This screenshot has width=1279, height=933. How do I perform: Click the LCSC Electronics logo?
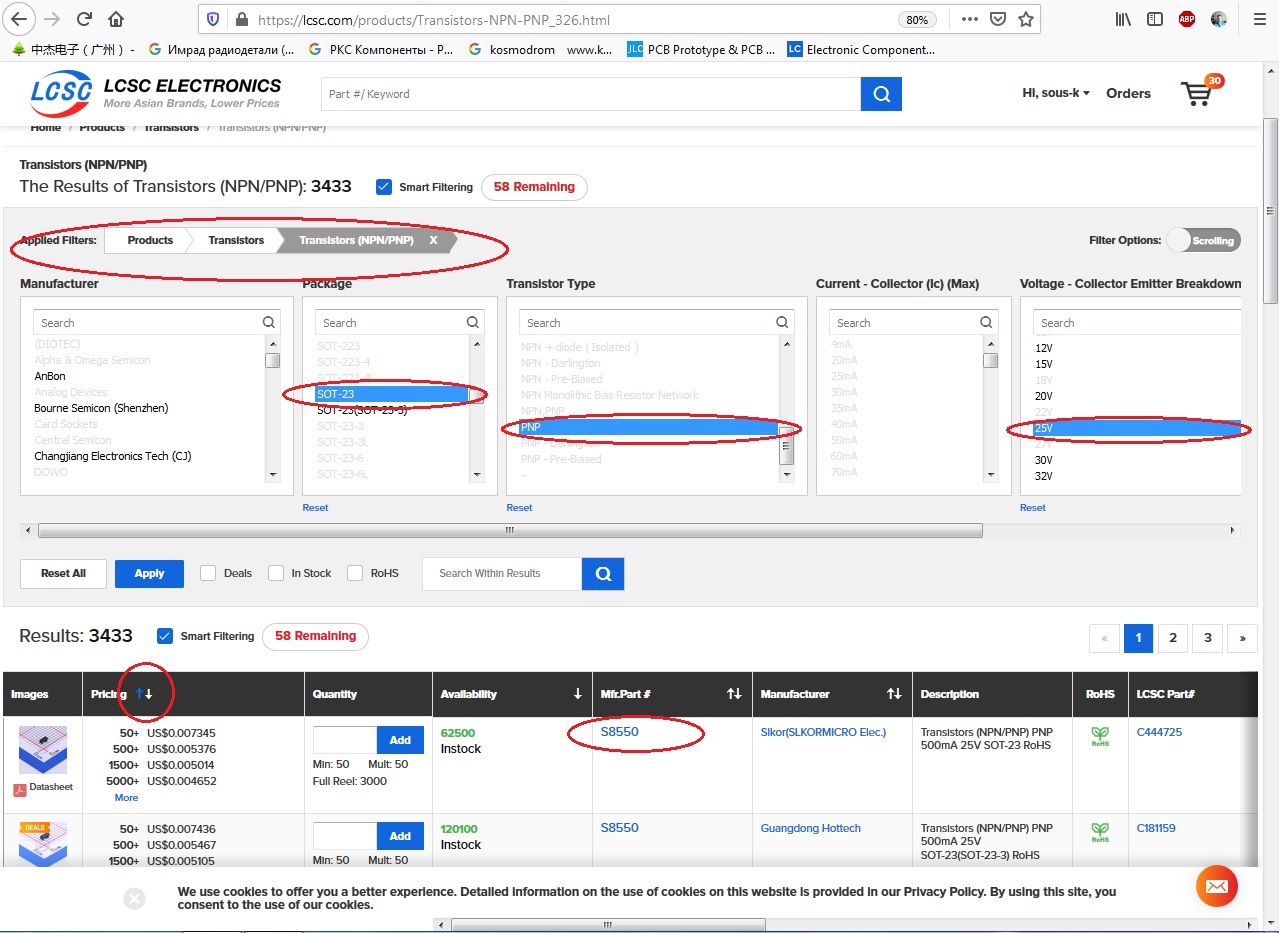tap(156, 93)
